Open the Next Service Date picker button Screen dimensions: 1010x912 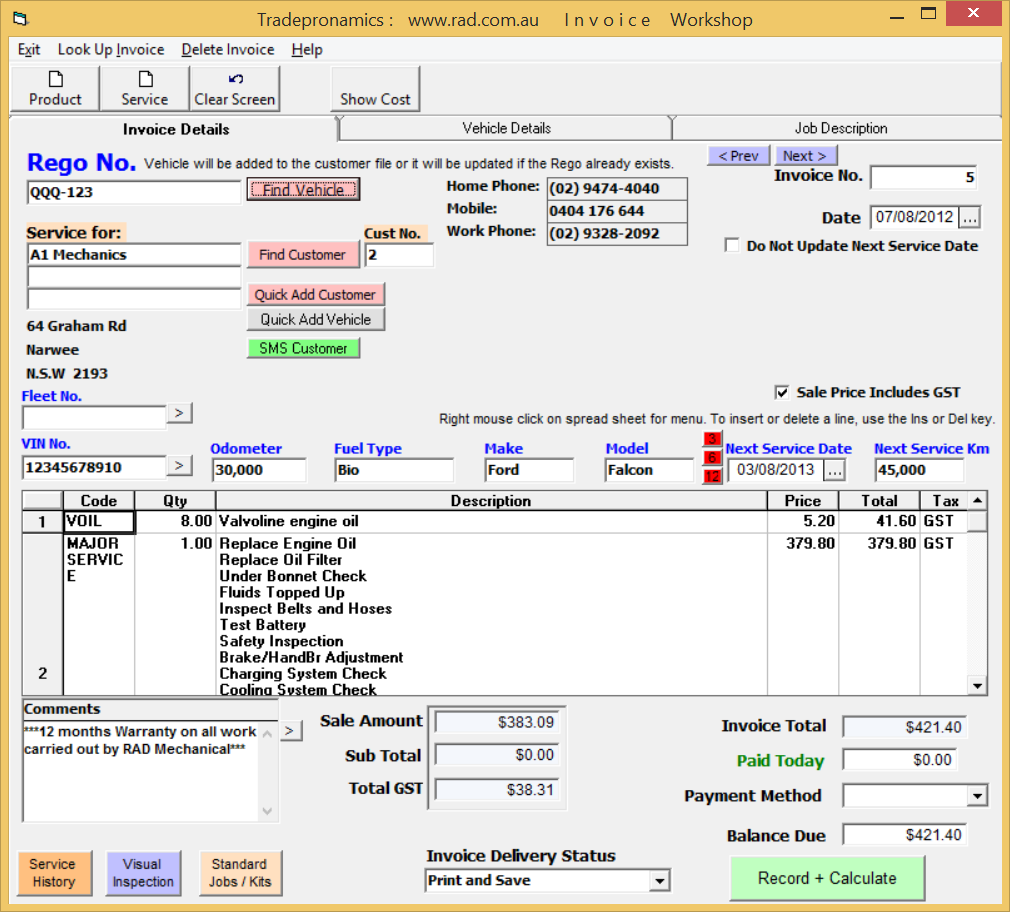point(835,470)
